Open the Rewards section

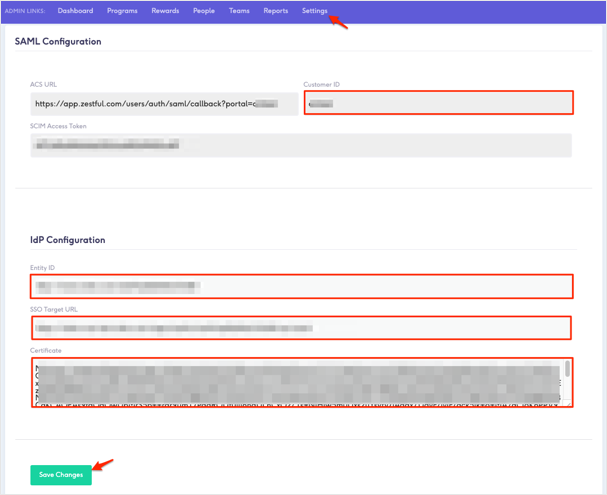click(x=165, y=11)
